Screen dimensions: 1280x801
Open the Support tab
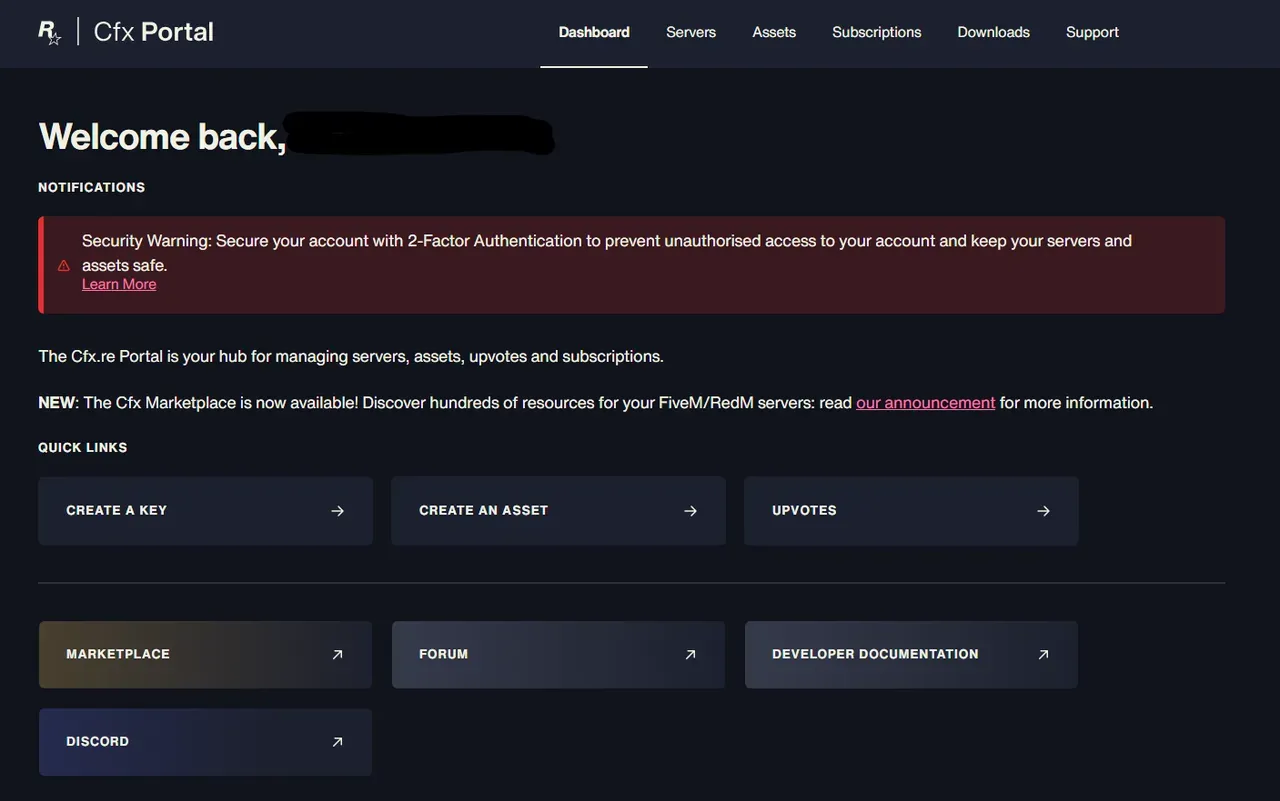click(1092, 32)
